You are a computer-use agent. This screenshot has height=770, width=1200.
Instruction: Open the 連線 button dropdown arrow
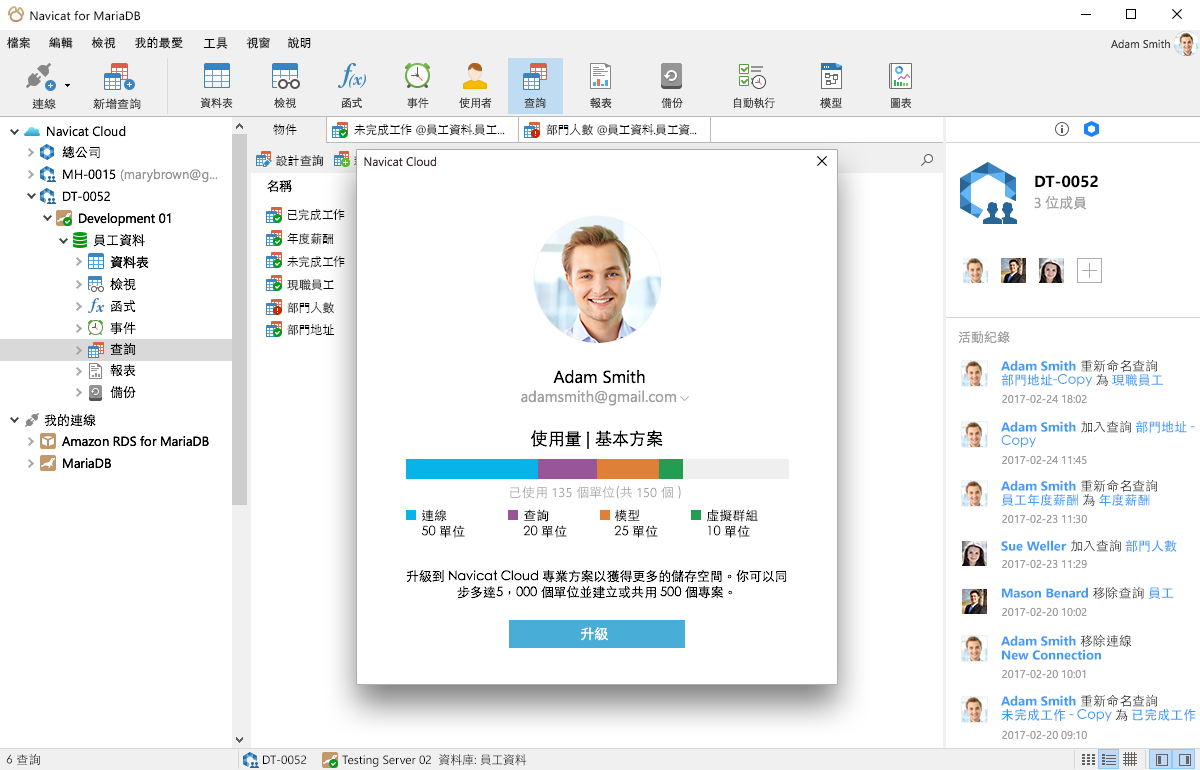pos(67,86)
